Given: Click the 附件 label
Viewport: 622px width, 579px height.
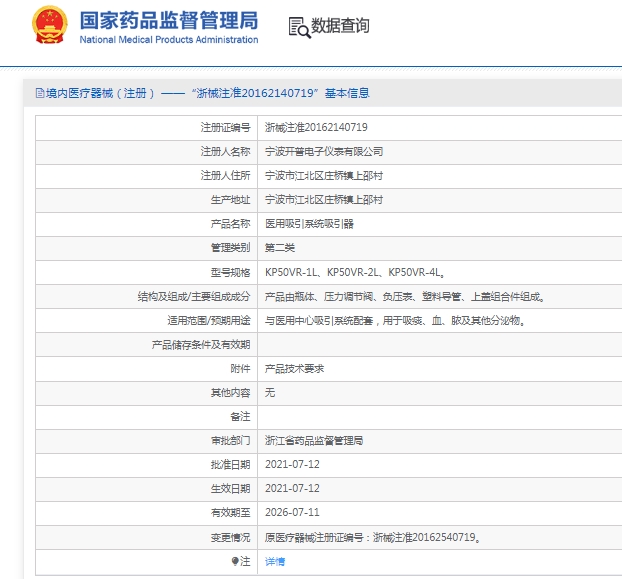Looking at the screenshot, I should click(x=240, y=368).
